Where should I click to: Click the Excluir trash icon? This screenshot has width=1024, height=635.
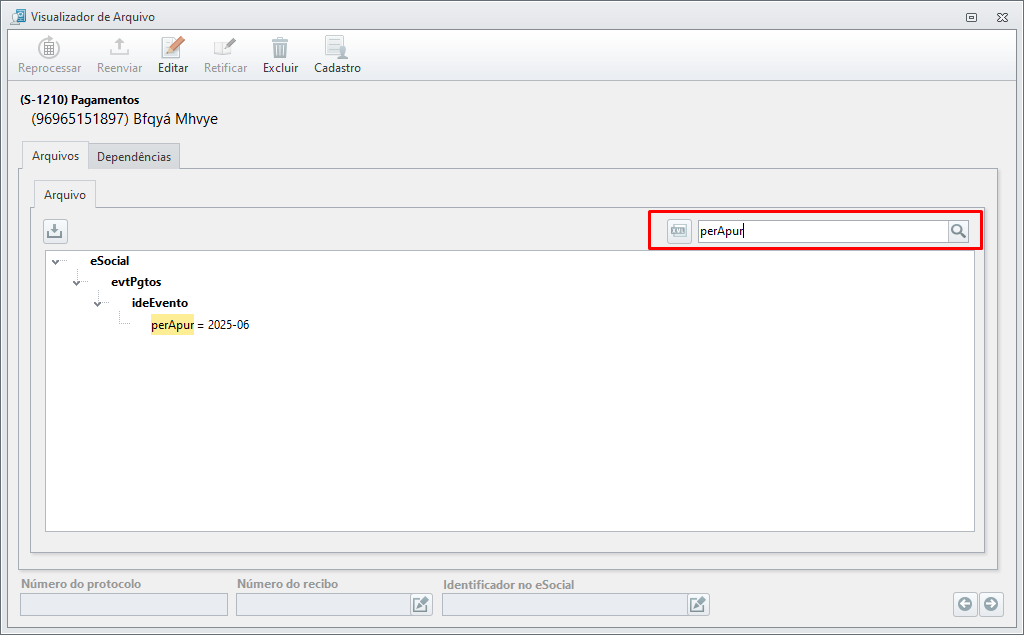[x=280, y=47]
